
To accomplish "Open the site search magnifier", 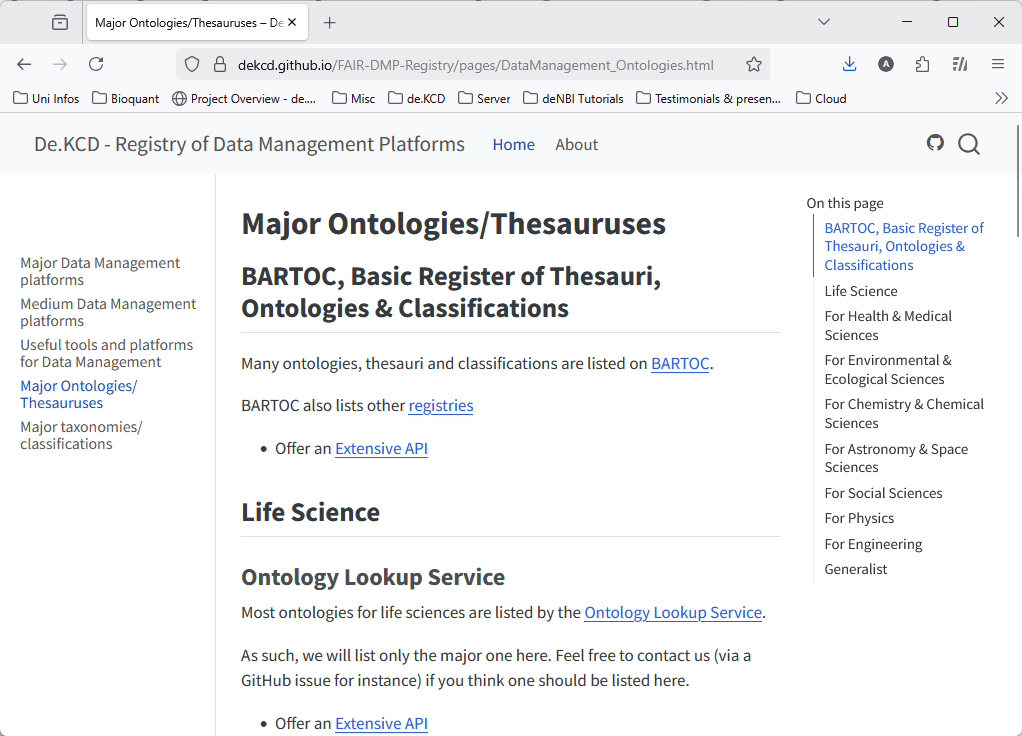I will [968, 144].
